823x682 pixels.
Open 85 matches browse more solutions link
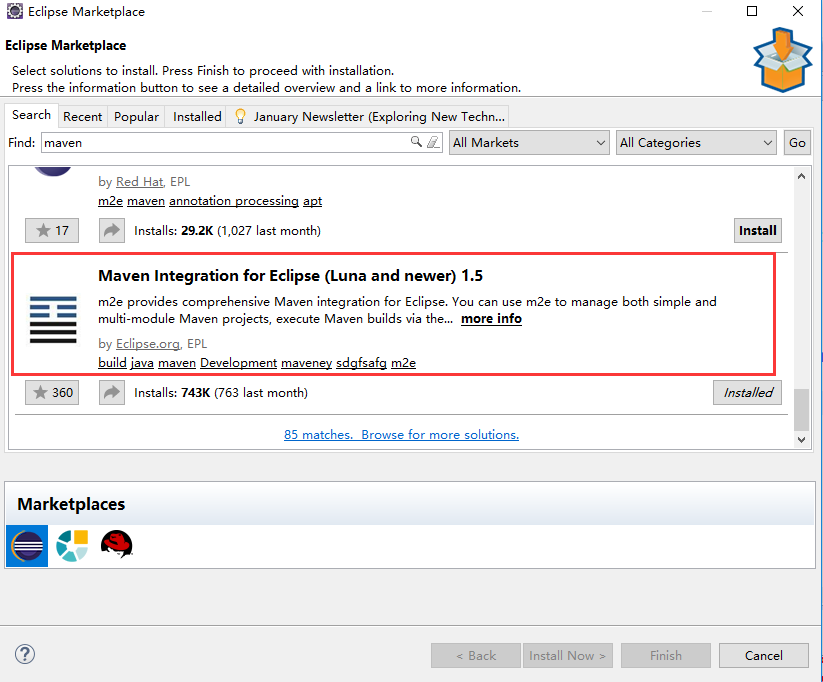(402, 435)
